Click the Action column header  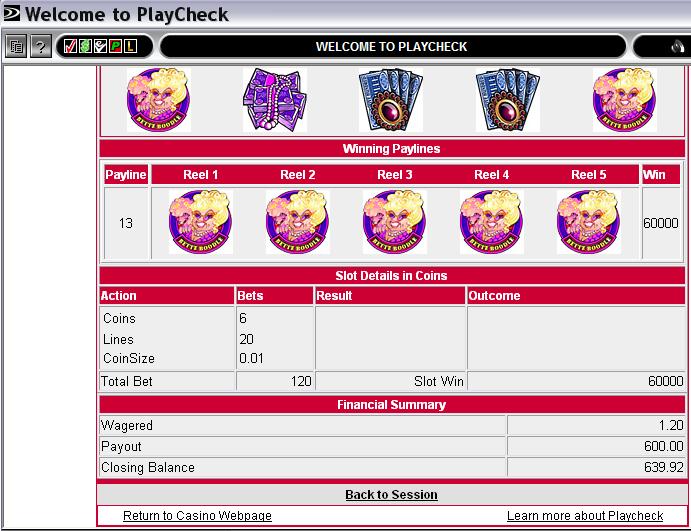point(167,295)
